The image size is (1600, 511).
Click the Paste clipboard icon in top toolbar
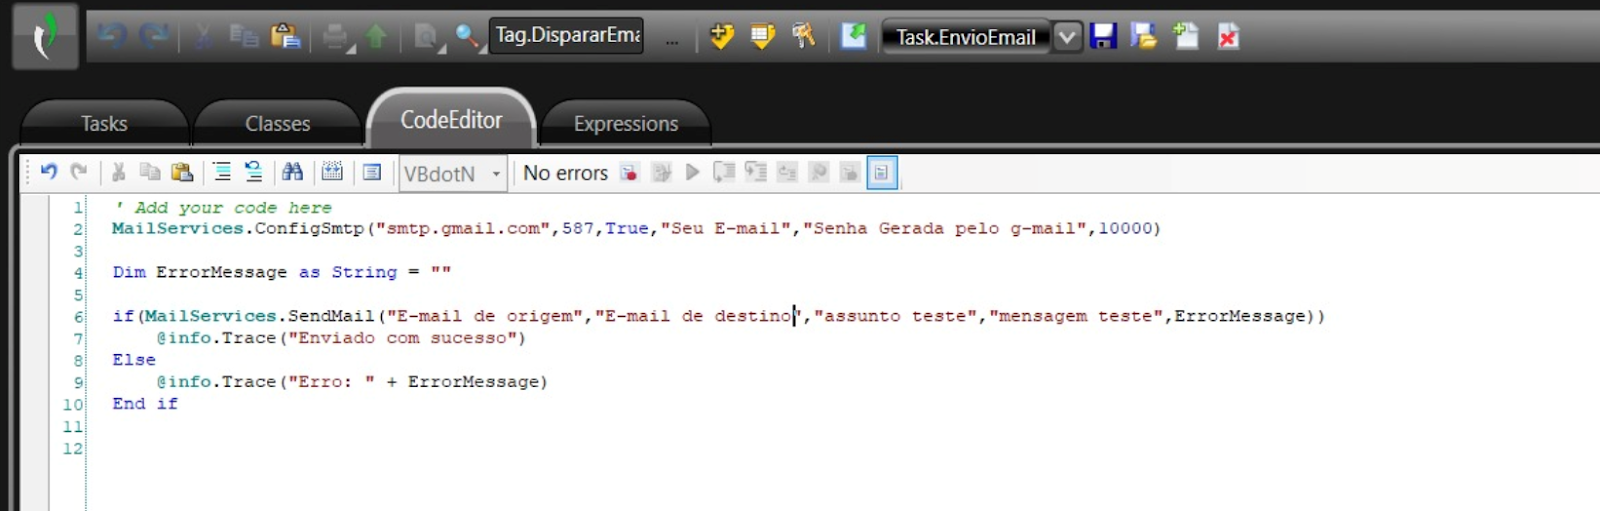tap(285, 37)
